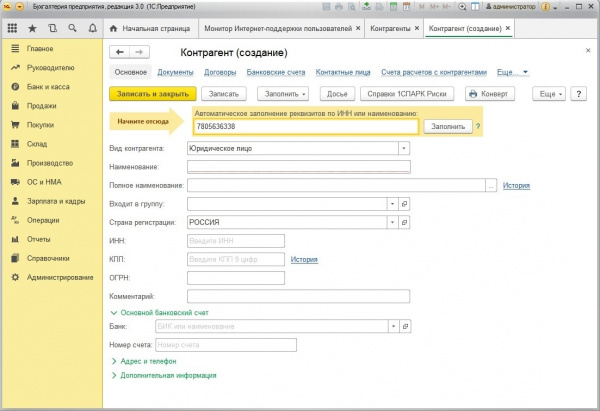Open notifications bell icon
The height and width of the screenshot is (411, 600).
[93, 28]
